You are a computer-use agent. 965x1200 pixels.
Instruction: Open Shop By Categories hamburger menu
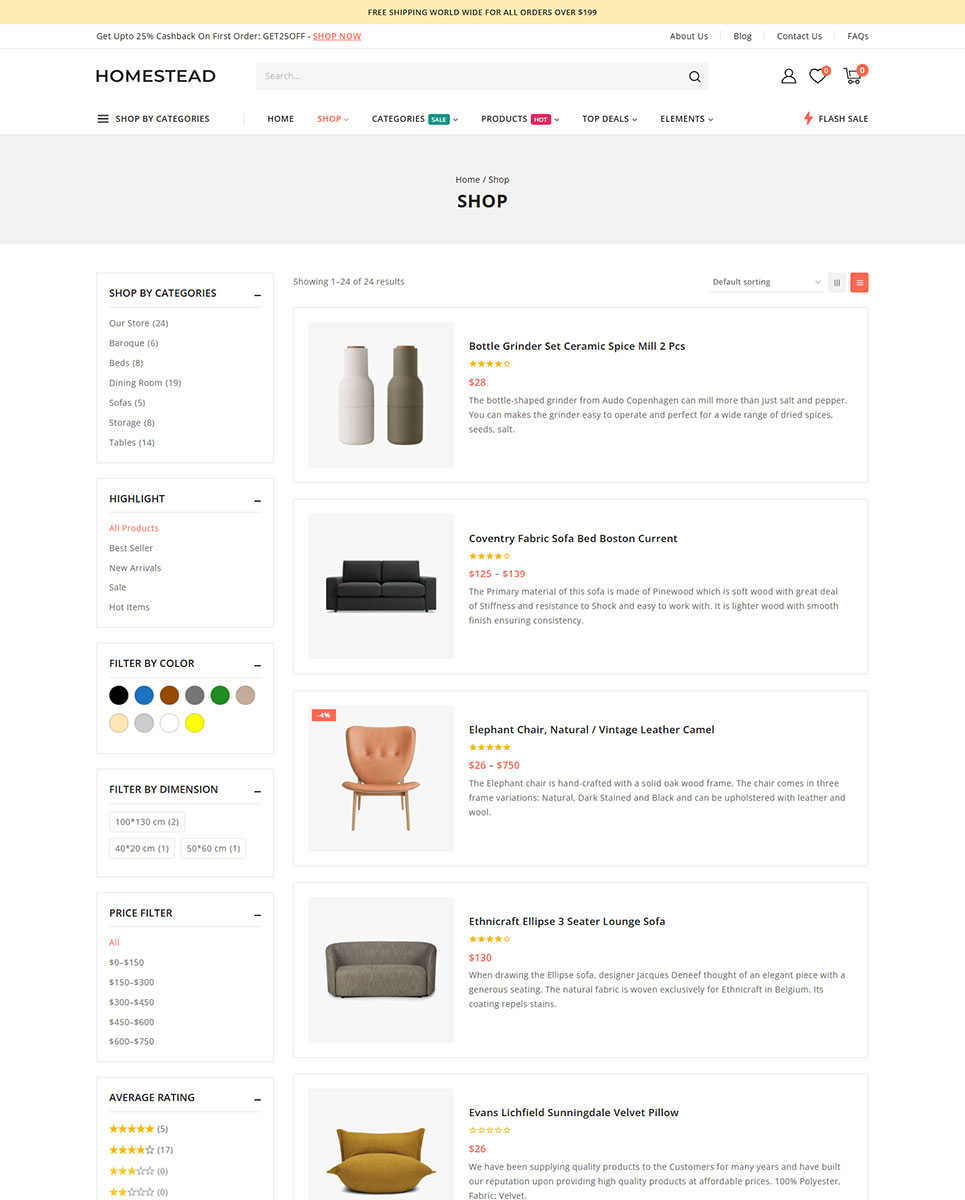click(x=103, y=119)
